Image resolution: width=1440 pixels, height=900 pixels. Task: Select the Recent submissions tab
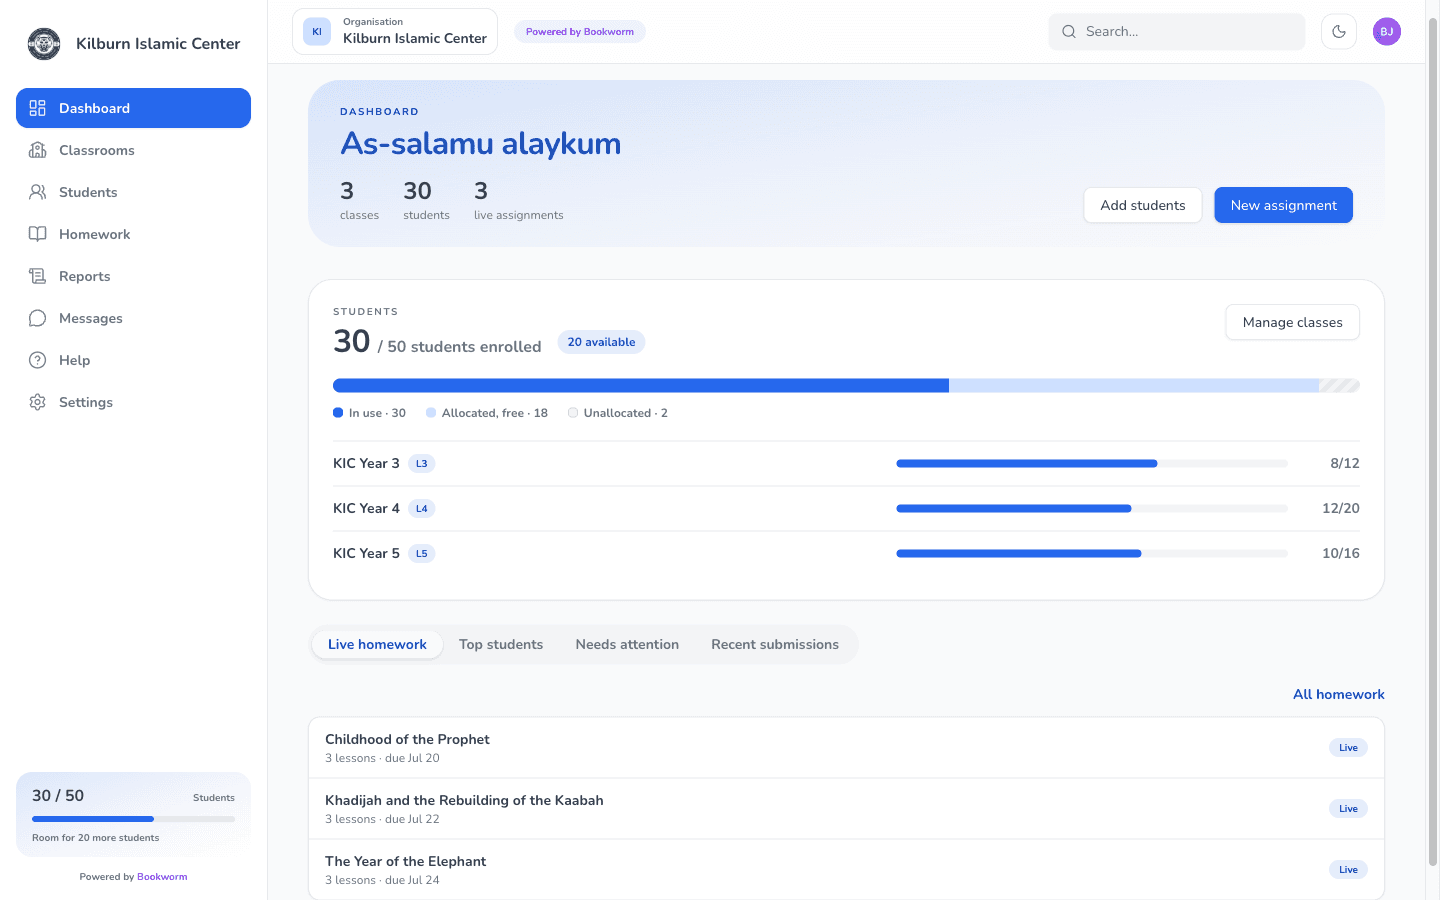(775, 645)
